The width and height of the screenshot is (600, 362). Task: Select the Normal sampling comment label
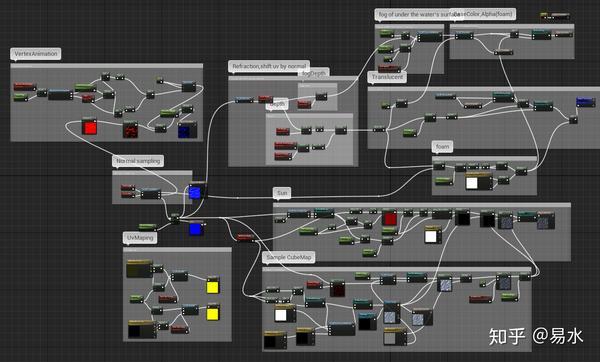[x=138, y=161]
